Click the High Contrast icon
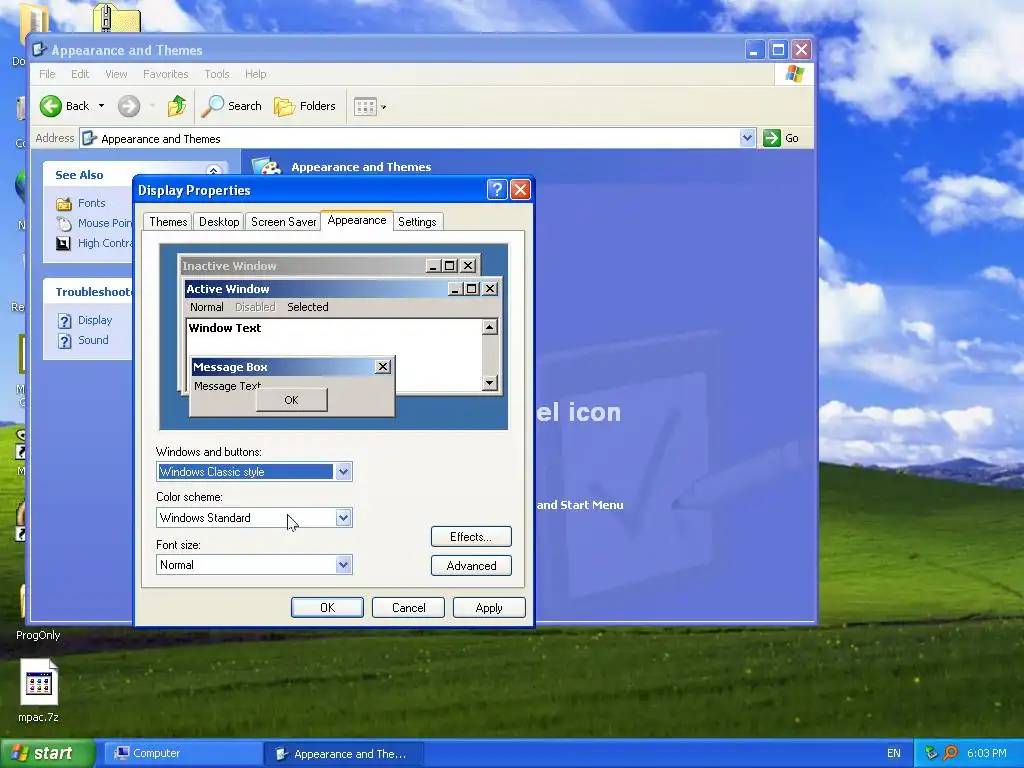 pyautogui.click(x=63, y=244)
